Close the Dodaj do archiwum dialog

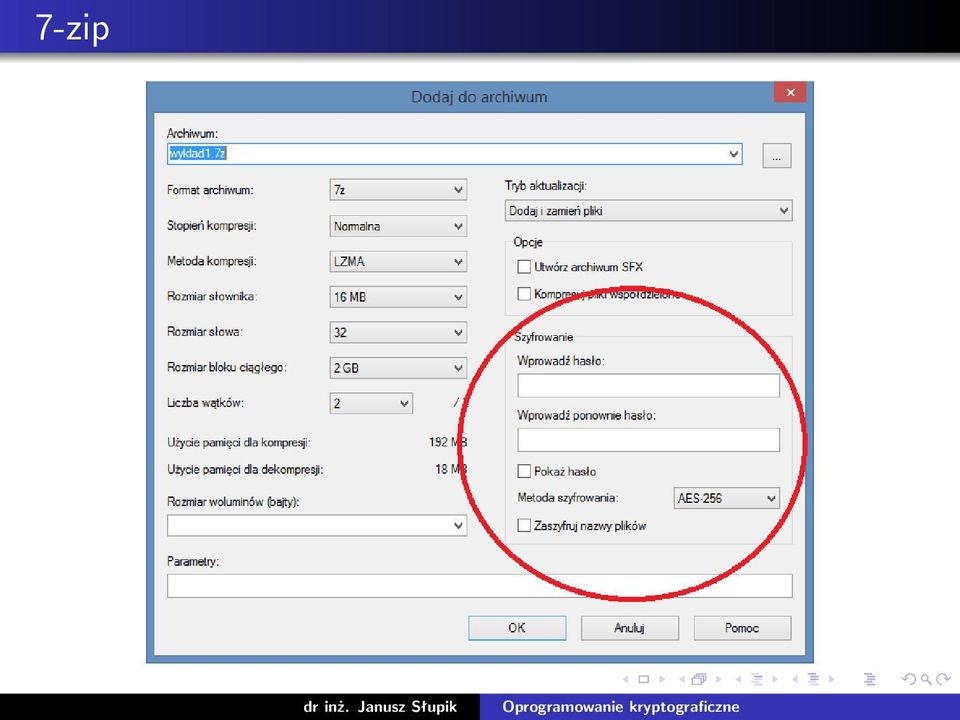(x=790, y=92)
